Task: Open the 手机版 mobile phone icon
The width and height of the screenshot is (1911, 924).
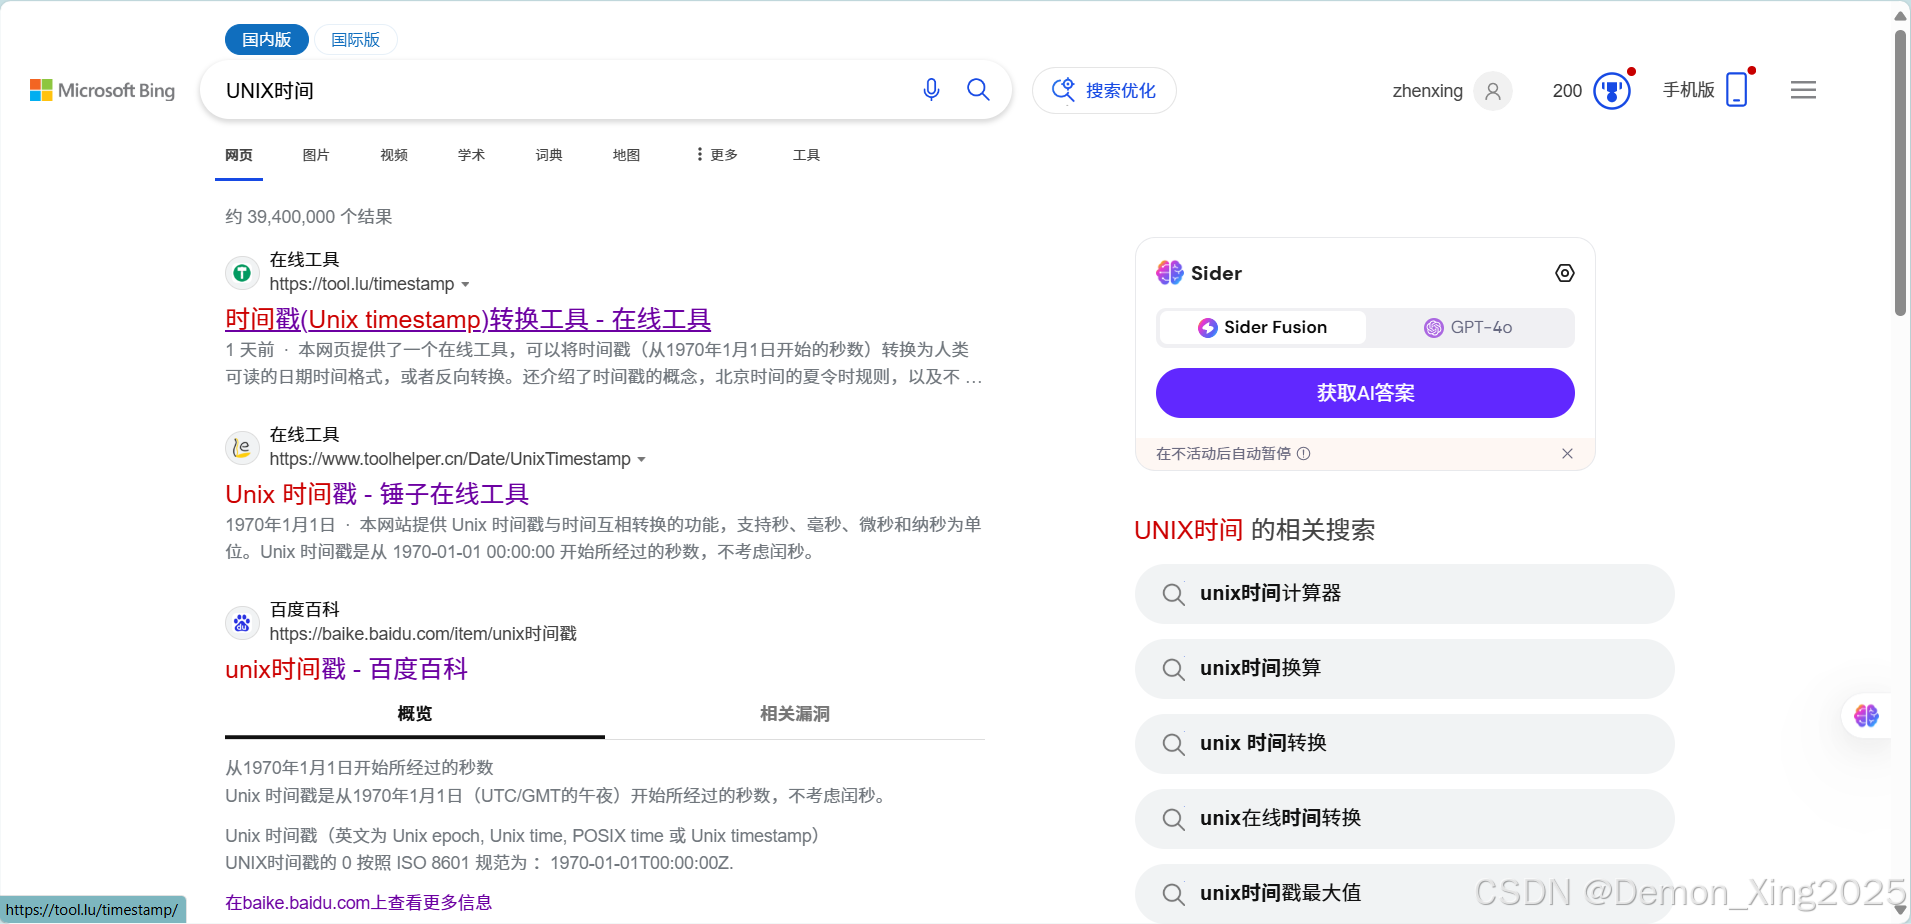Action: (1737, 90)
